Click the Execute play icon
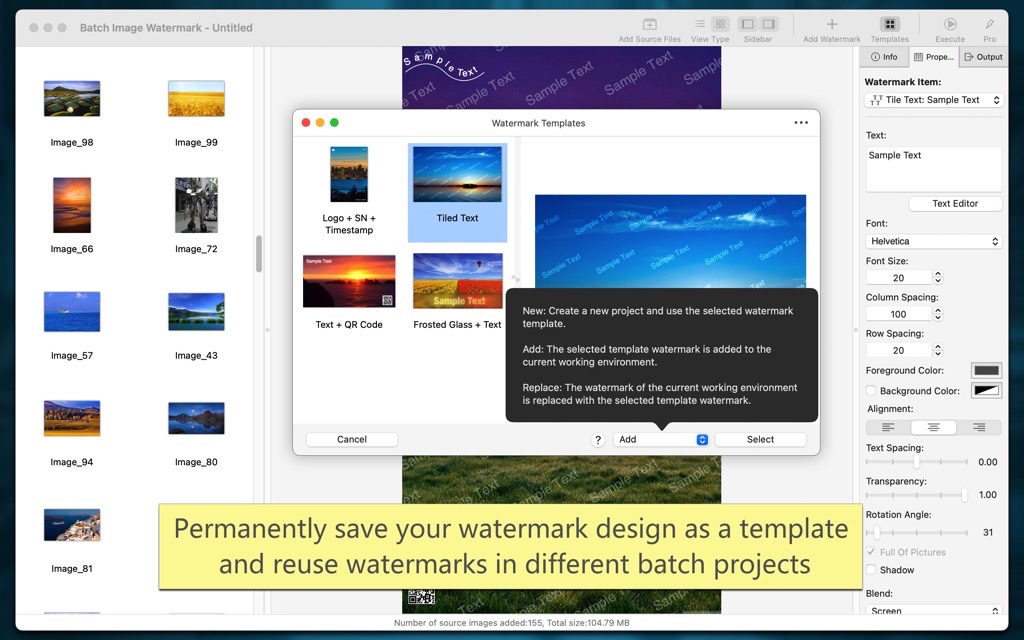The height and width of the screenshot is (640, 1024). pos(950,24)
